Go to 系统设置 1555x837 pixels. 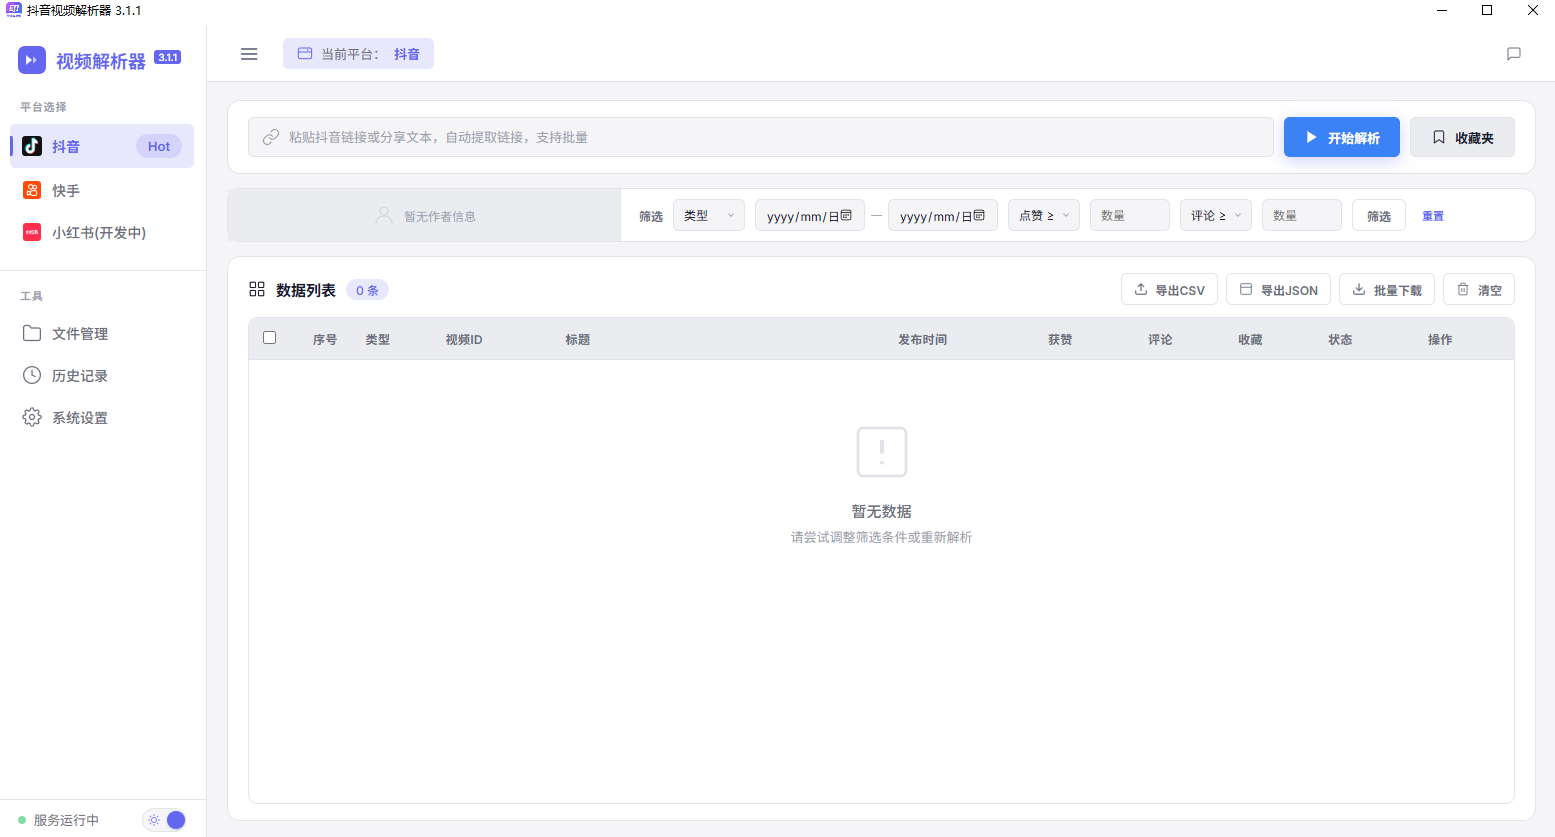(x=102, y=417)
